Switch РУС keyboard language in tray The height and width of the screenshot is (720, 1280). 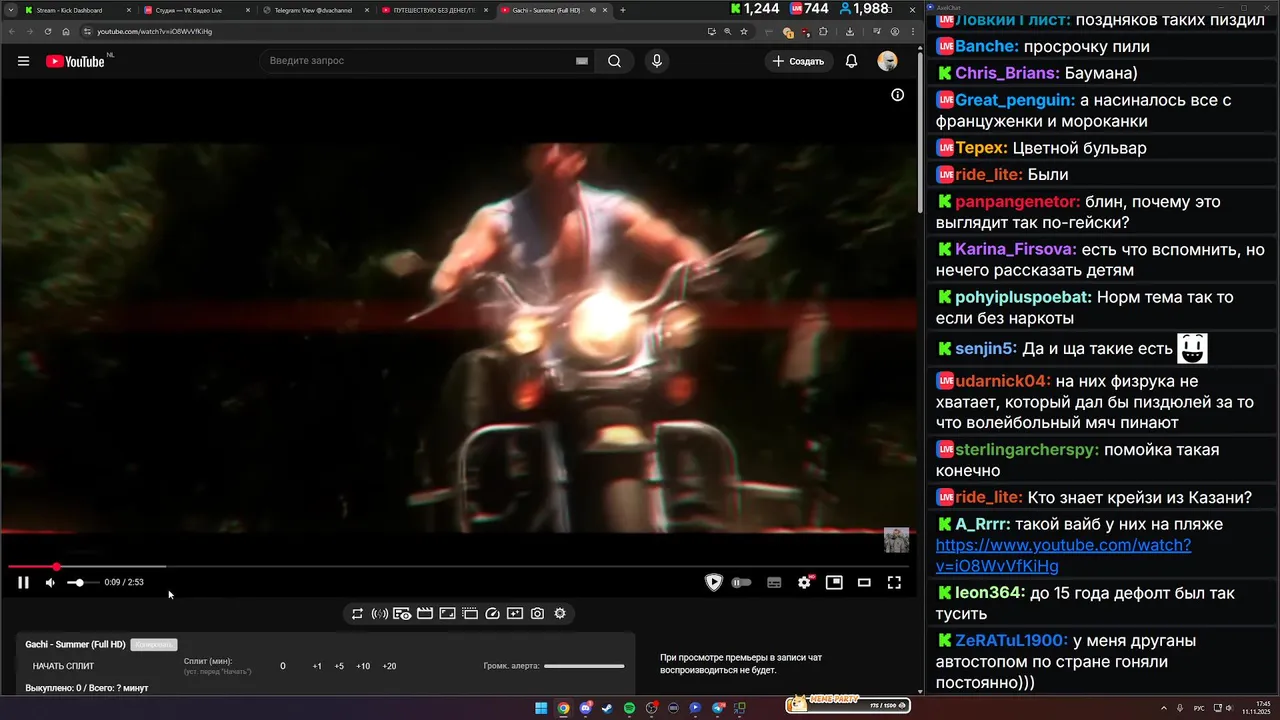(1199, 708)
